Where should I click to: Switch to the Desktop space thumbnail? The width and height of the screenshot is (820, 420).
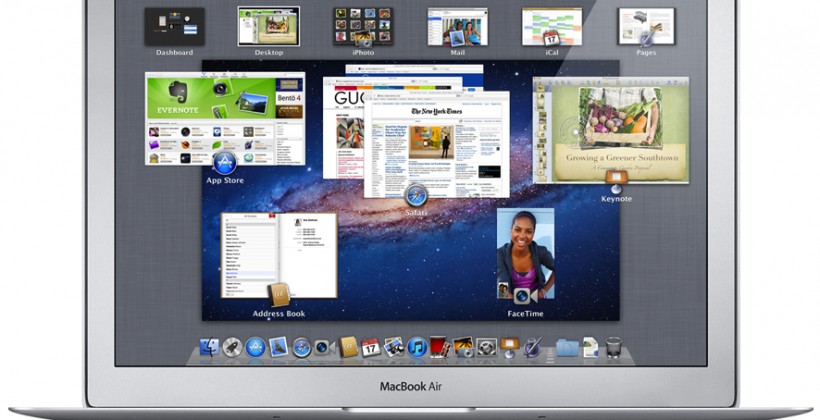269,26
